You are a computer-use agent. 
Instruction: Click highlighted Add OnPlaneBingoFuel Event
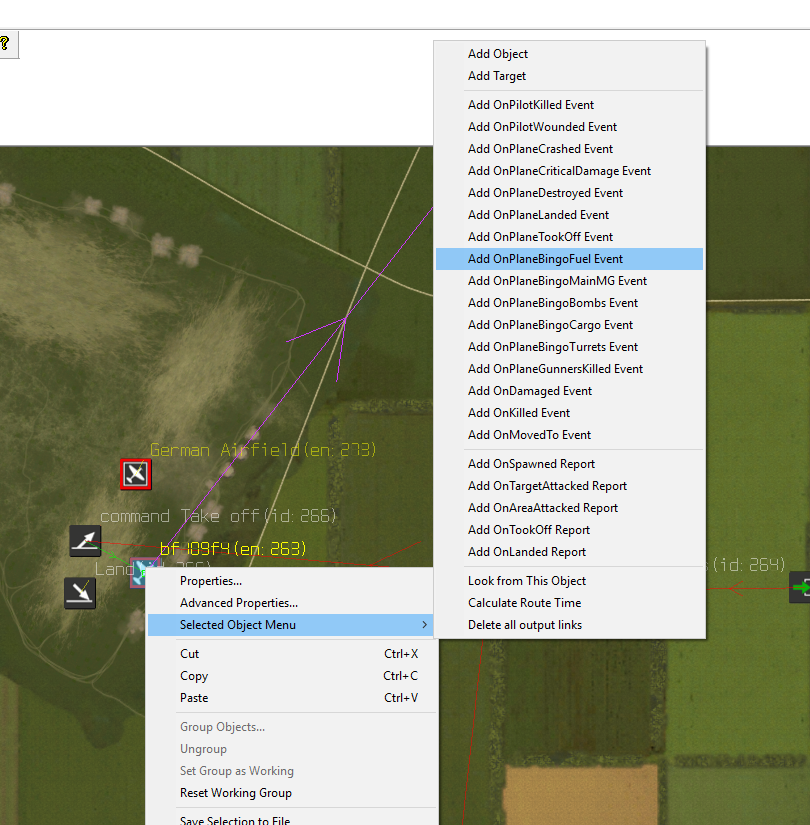(569, 259)
